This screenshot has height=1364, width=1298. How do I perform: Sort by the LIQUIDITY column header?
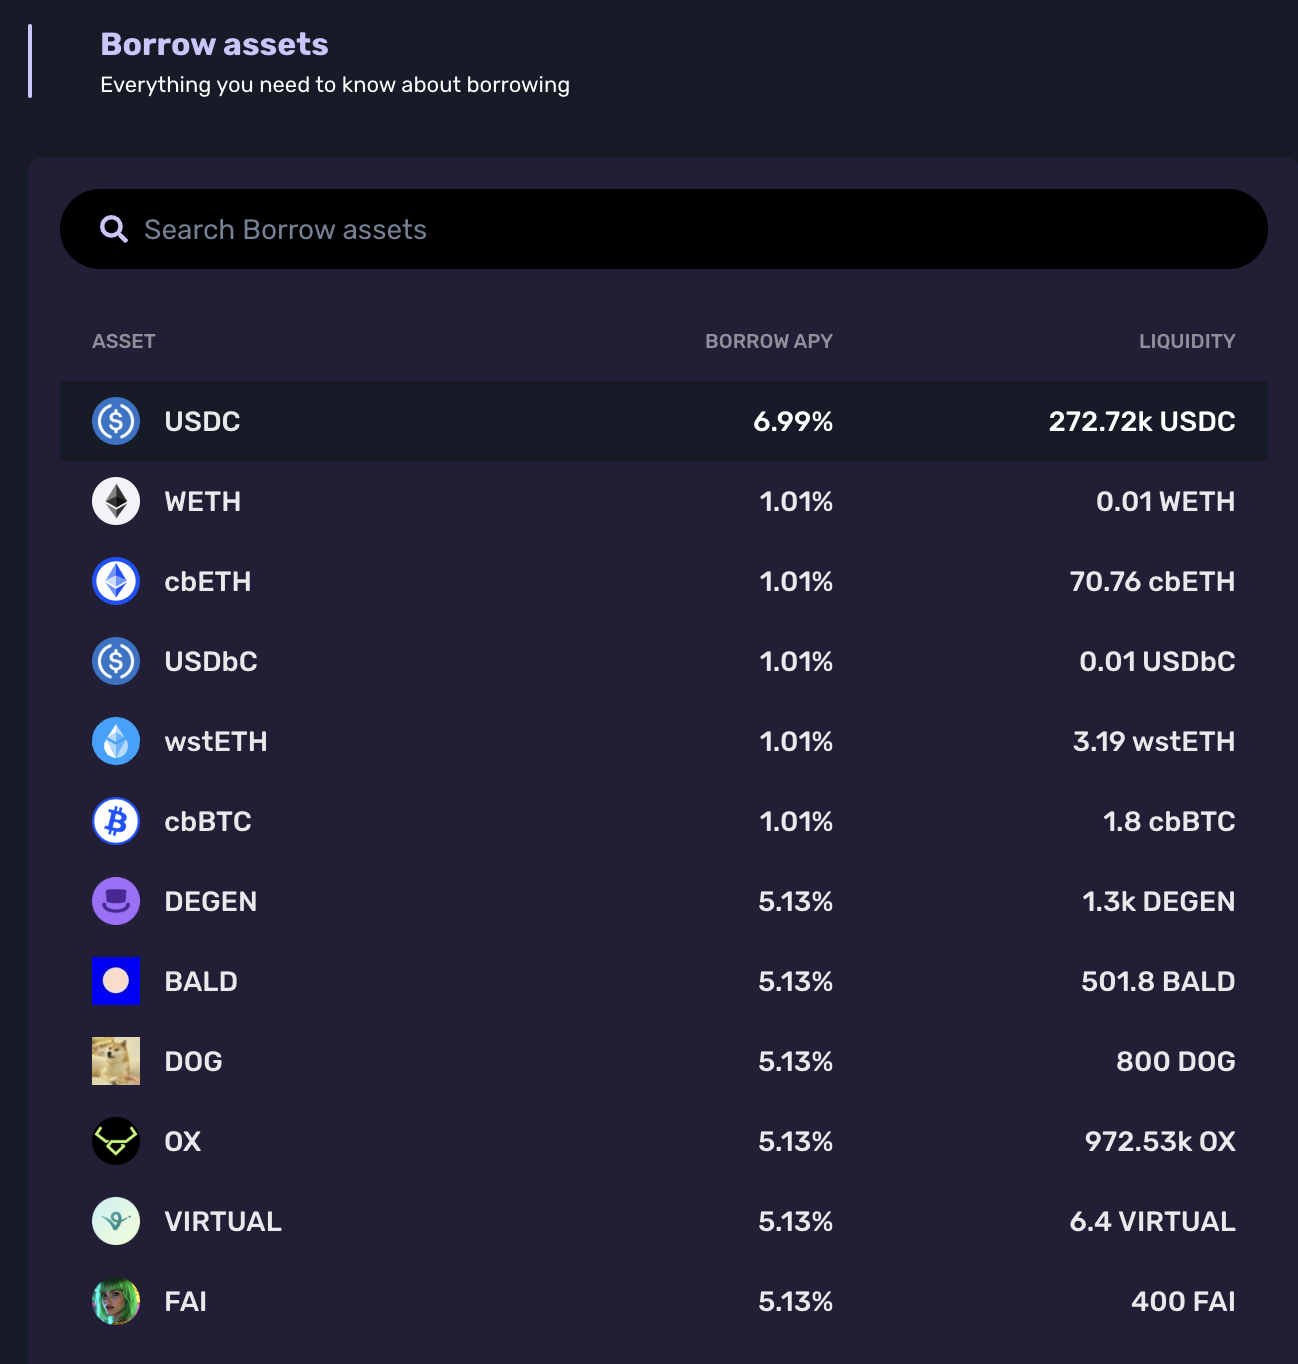(x=1187, y=341)
